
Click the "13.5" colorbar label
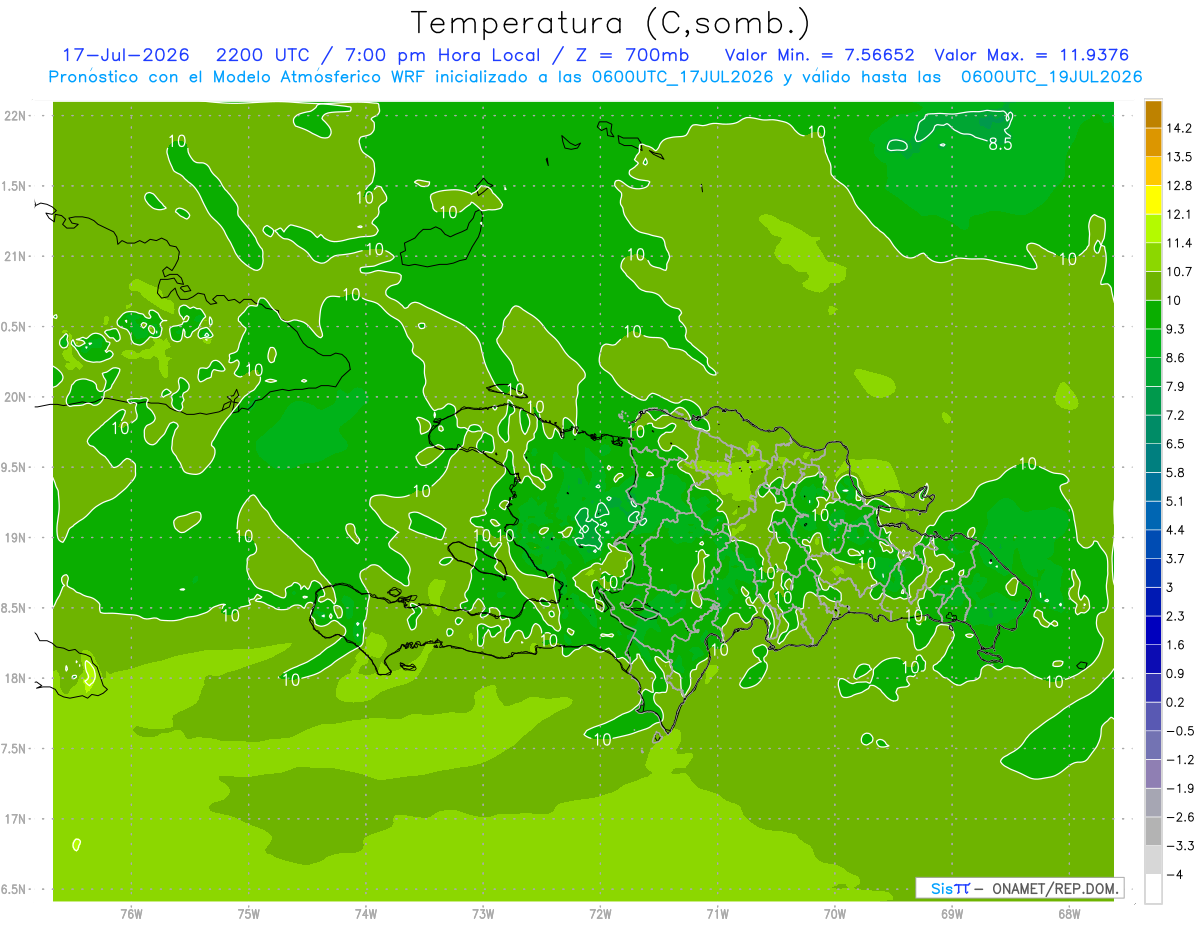click(x=1179, y=157)
